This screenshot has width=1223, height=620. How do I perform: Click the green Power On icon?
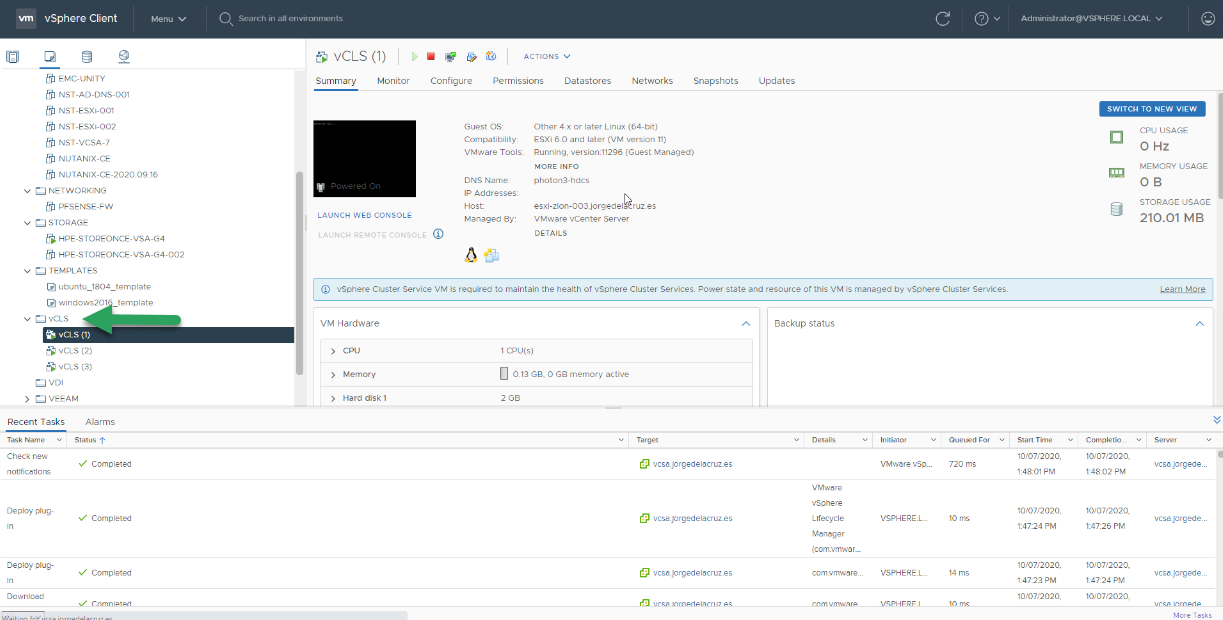414,57
